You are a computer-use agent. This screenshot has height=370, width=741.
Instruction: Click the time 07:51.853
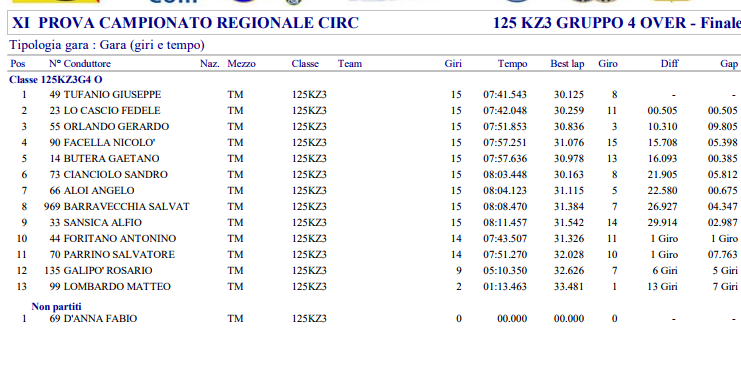(505, 127)
